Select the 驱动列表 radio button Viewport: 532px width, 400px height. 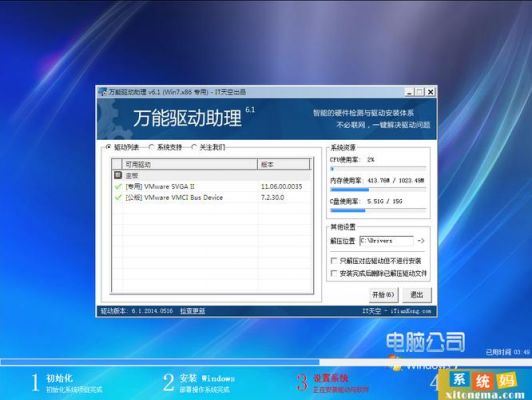click(108, 147)
